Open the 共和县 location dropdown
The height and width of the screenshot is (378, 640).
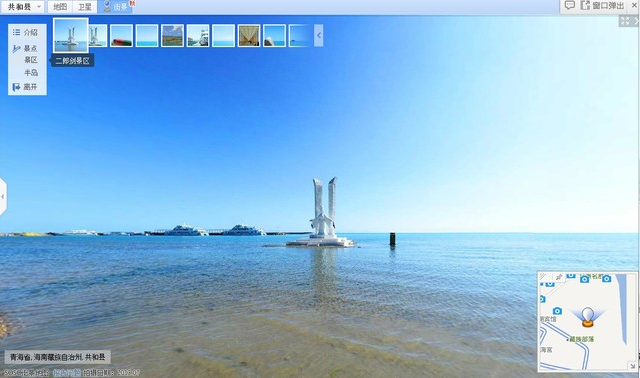22,7
